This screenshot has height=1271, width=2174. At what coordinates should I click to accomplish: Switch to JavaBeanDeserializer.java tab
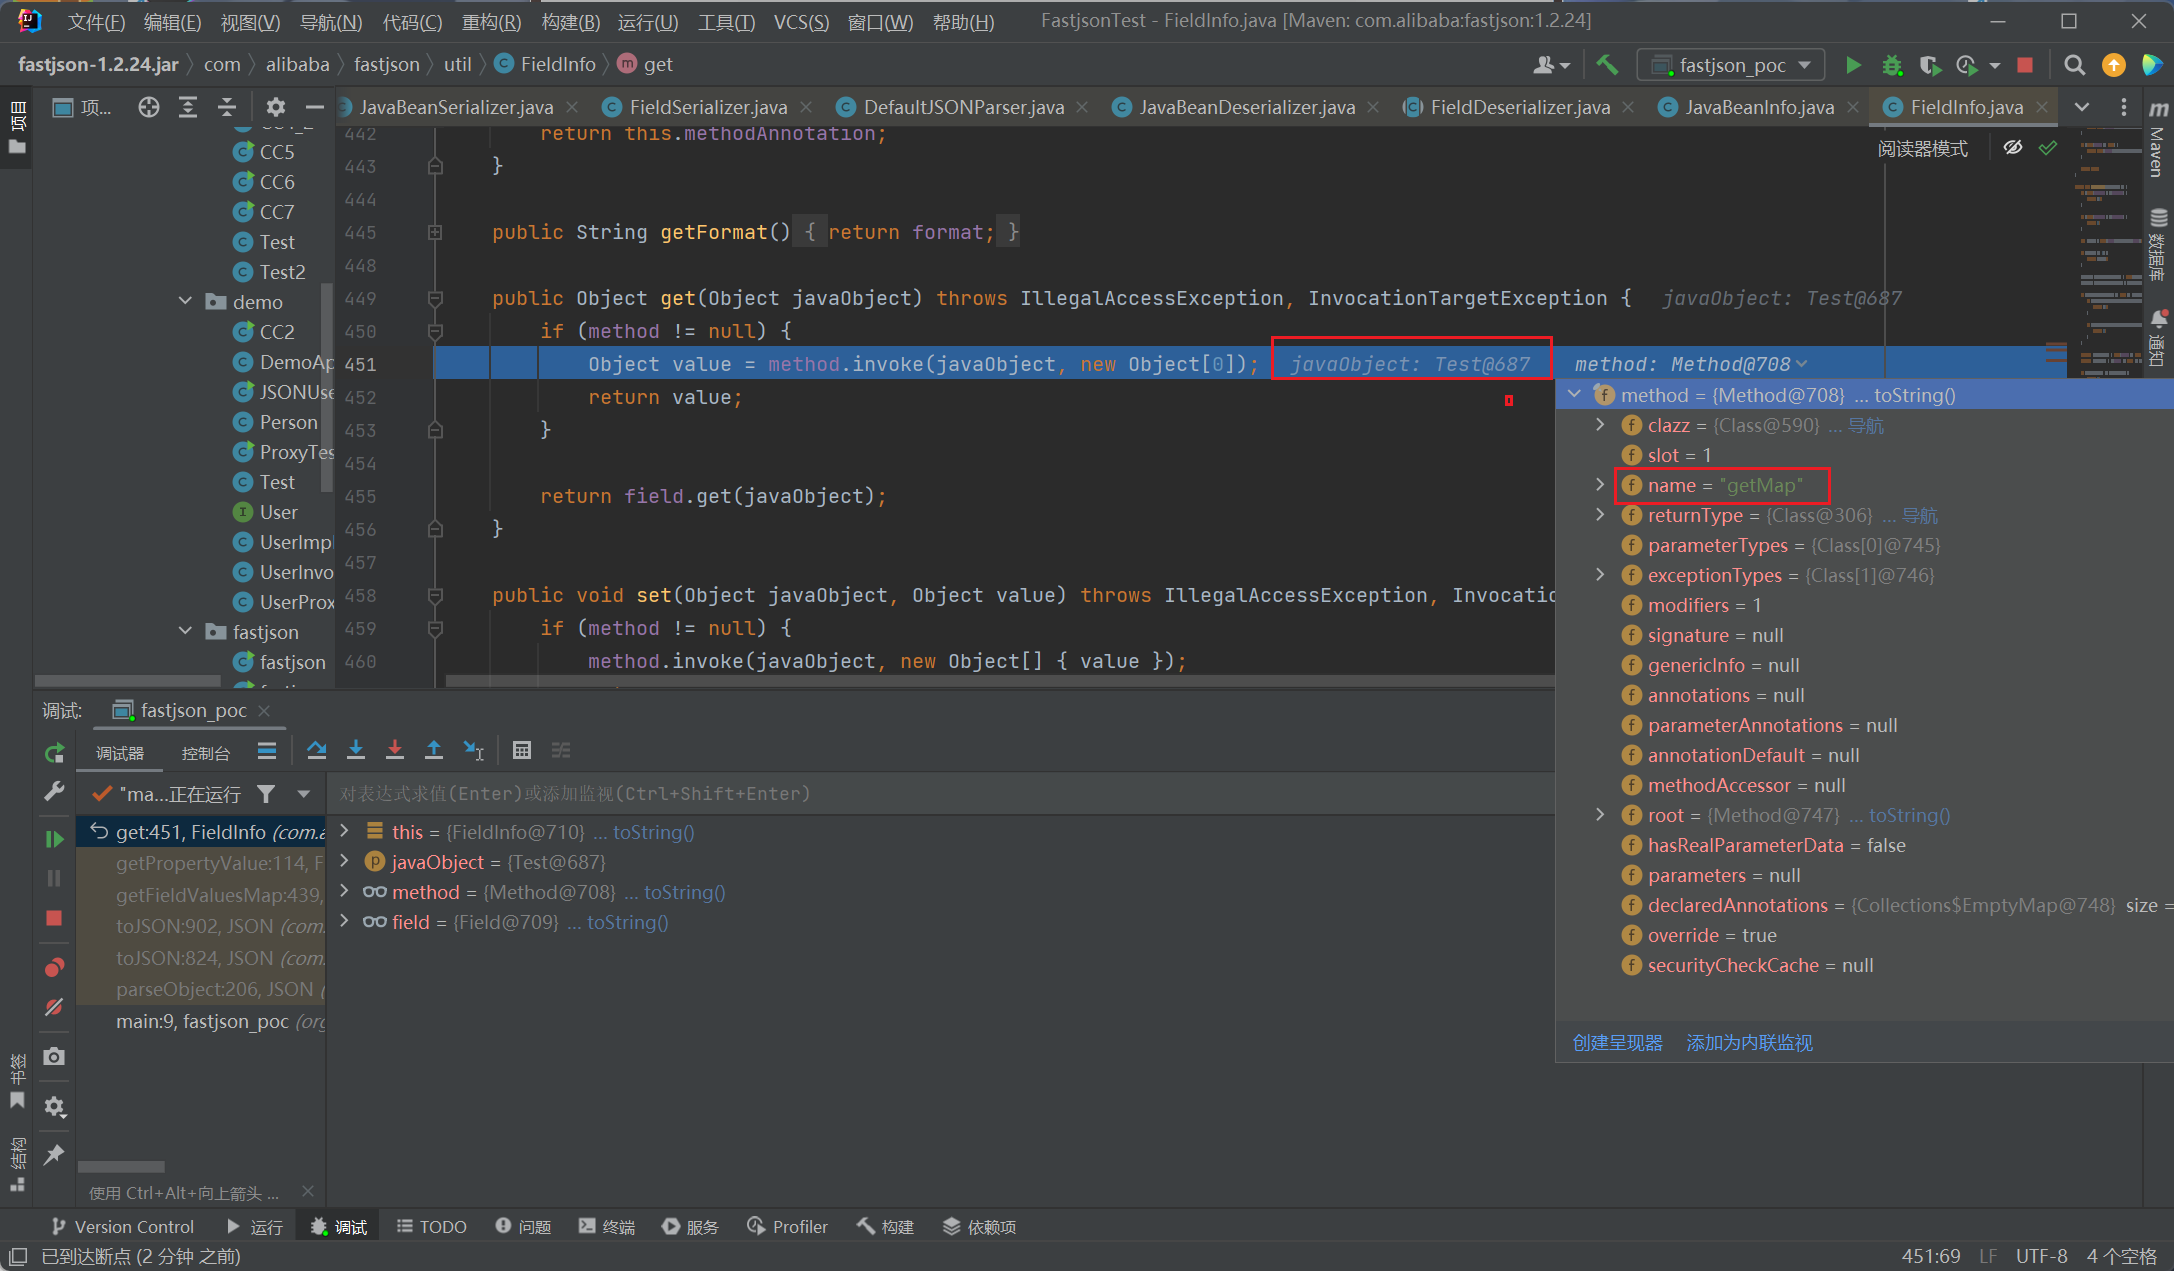point(1246,107)
